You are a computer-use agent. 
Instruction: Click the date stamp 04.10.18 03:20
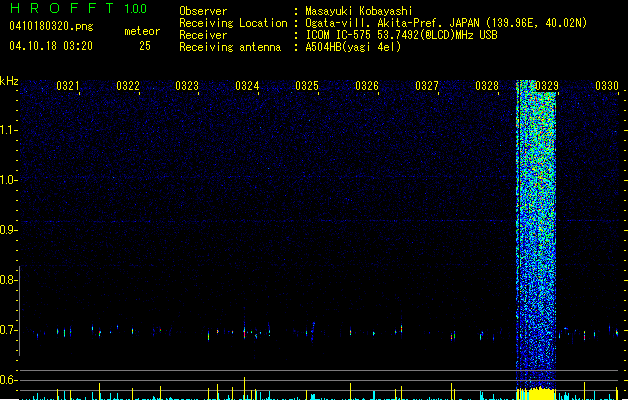[51, 46]
